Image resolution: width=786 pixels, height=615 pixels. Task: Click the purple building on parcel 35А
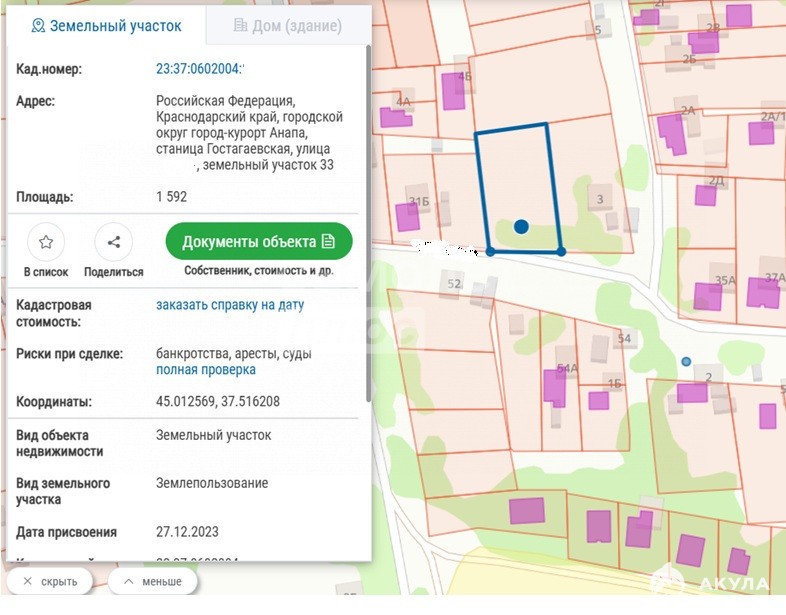coord(708,297)
